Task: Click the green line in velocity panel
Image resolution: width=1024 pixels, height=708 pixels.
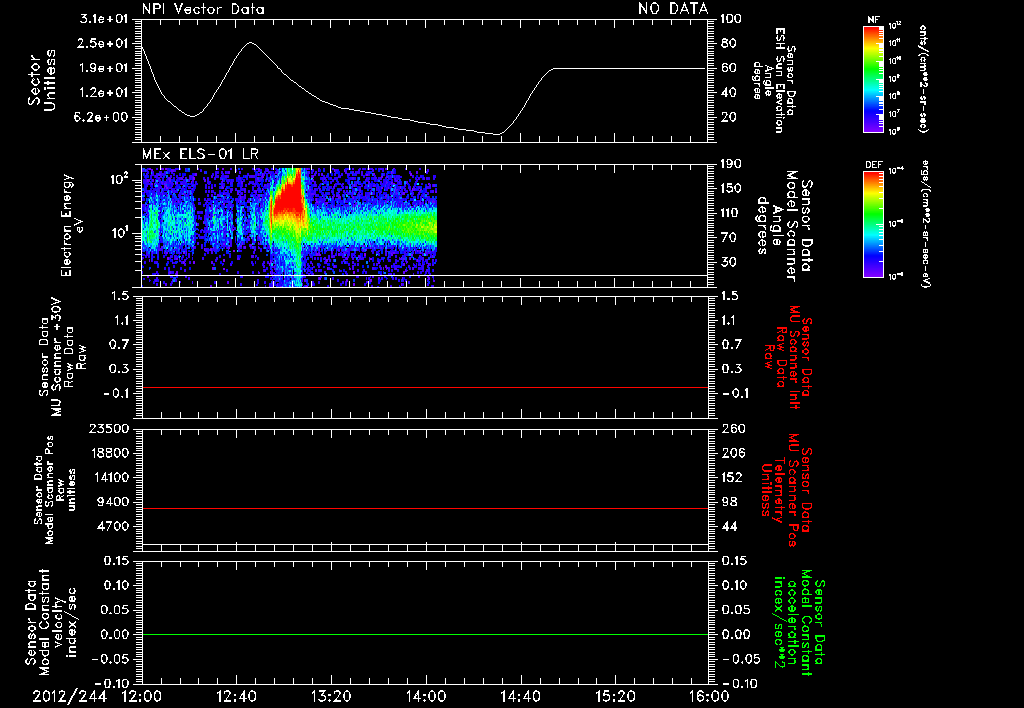Action: [x=425, y=634]
